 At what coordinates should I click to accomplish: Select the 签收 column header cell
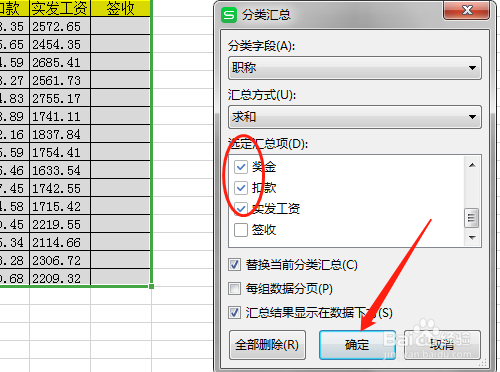[x=120, y=8]
